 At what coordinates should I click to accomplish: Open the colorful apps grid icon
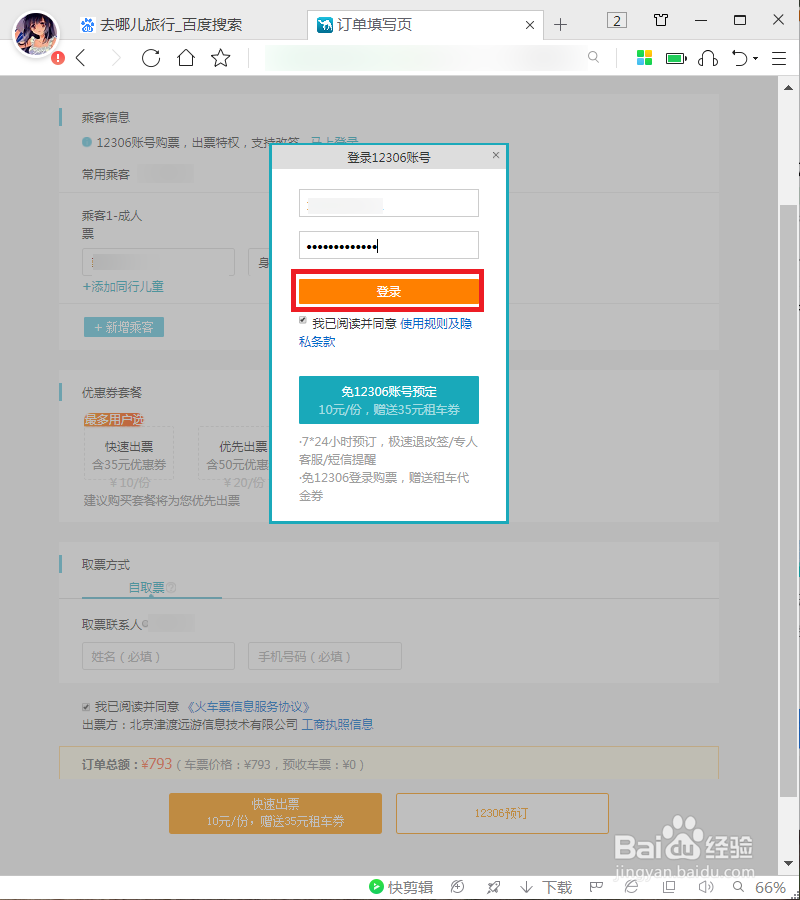[x=644, y=57]
